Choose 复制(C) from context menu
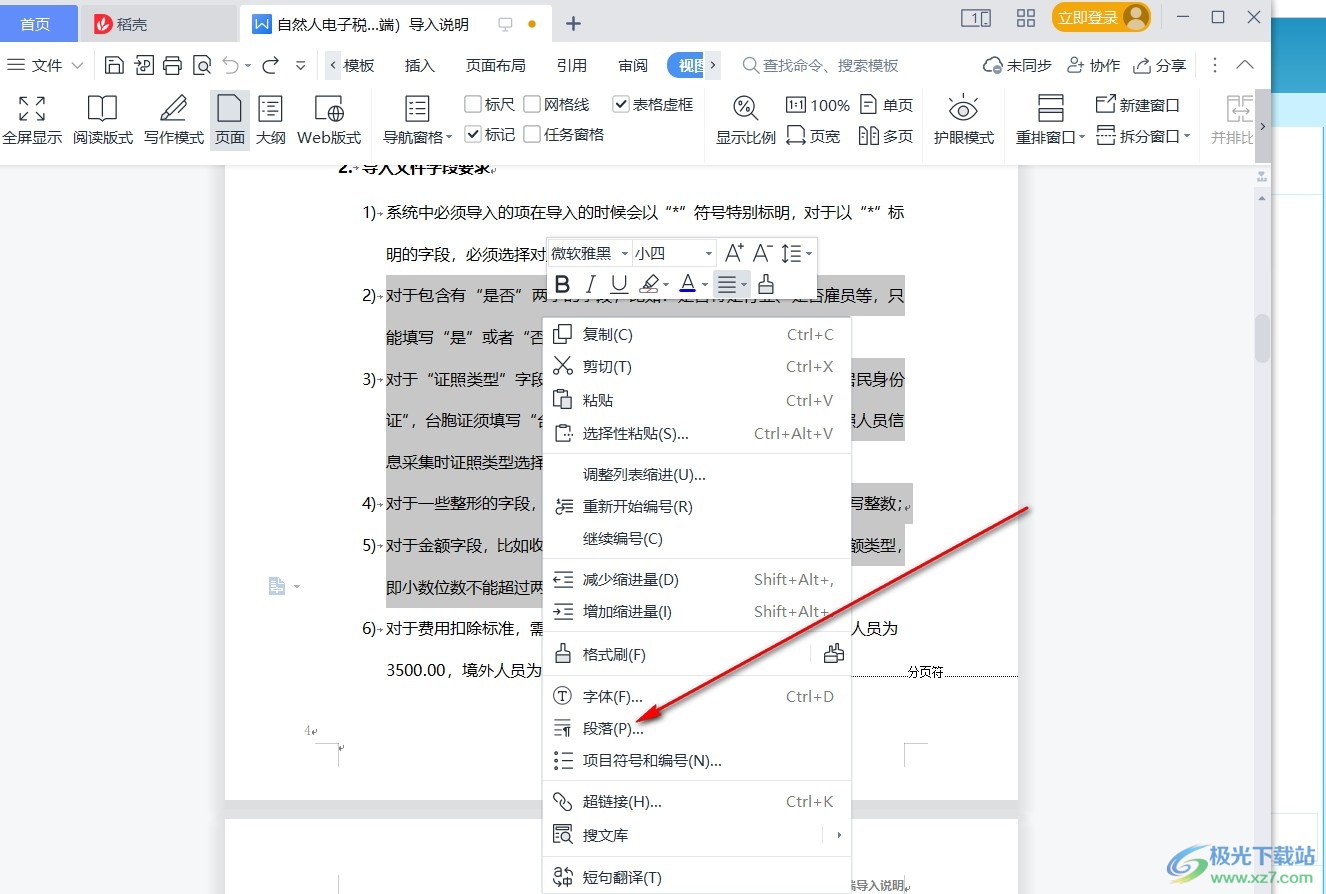This screenshot has width=1326, height=894. [x=696, y=334]
